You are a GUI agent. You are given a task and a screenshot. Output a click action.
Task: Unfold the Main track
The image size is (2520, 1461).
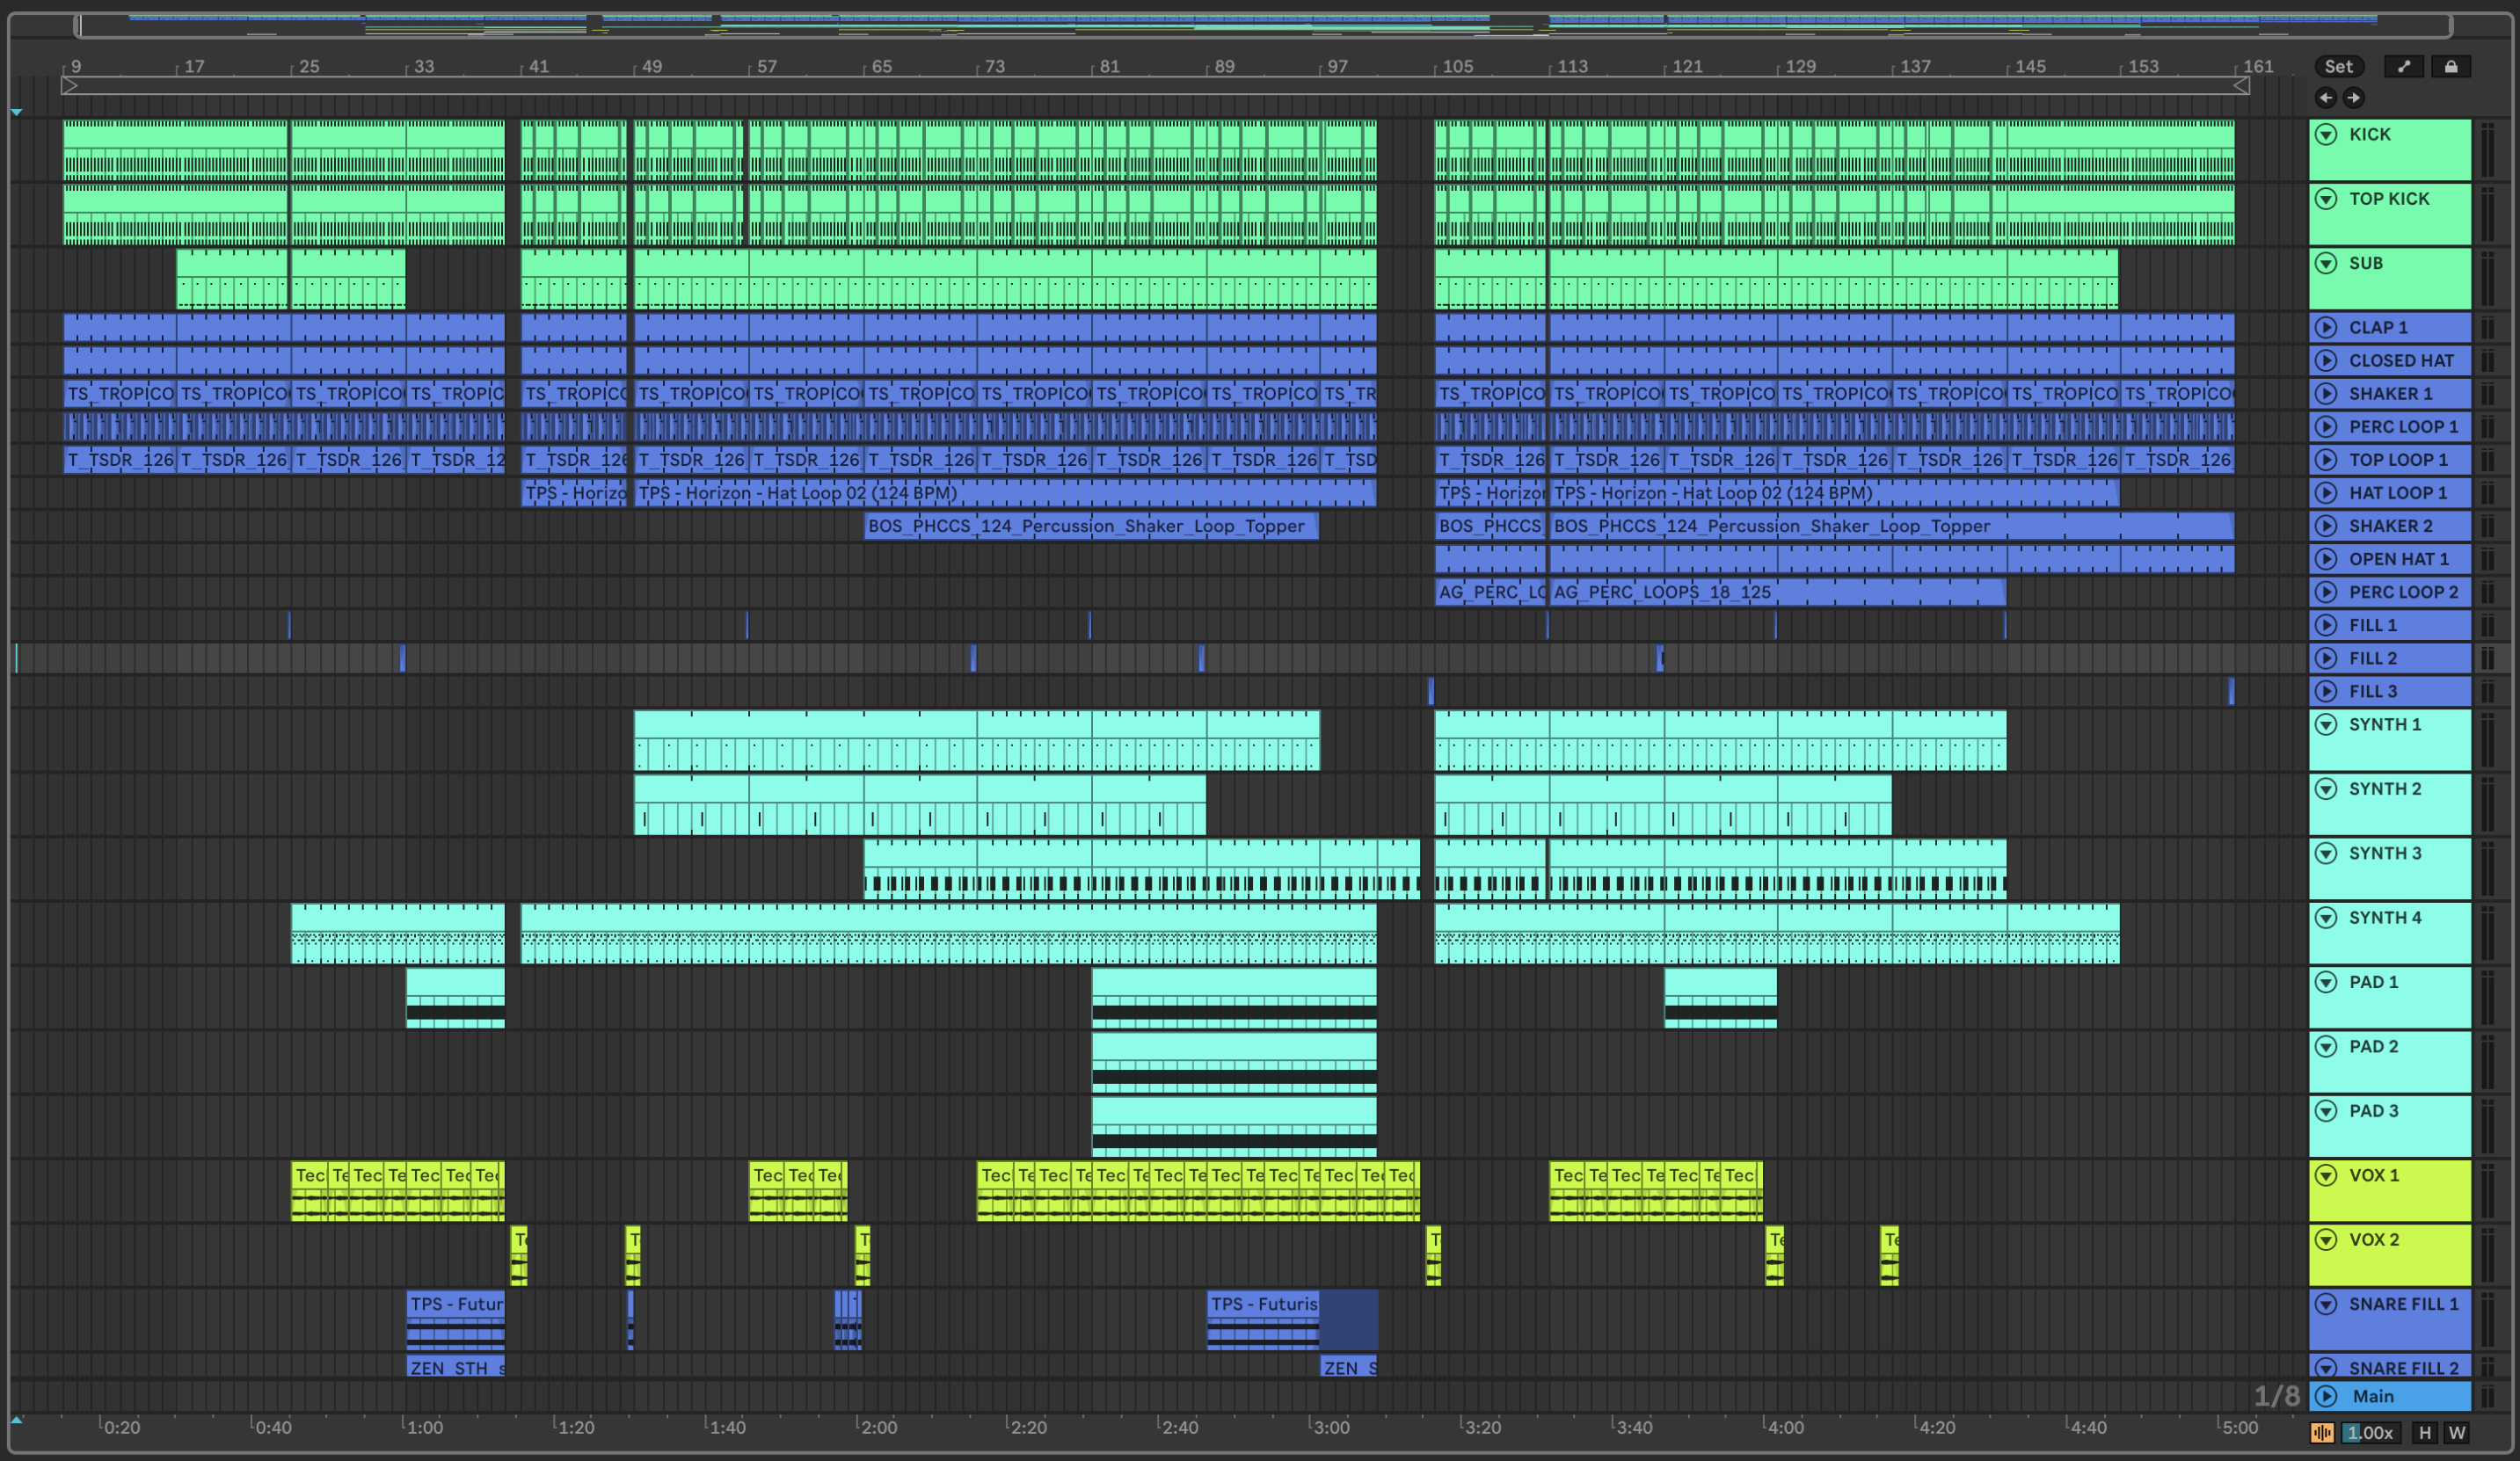(2326, 1396)
